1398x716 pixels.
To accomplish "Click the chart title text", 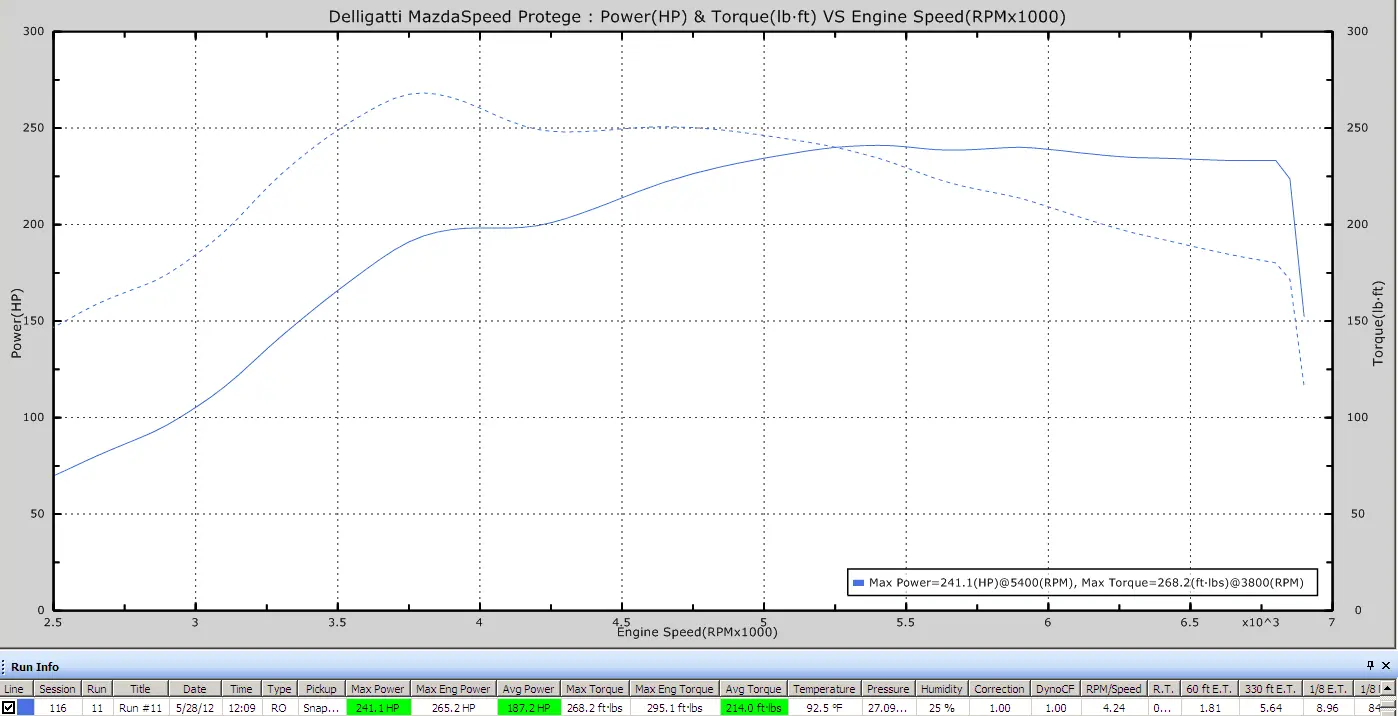I will [696, 17].
